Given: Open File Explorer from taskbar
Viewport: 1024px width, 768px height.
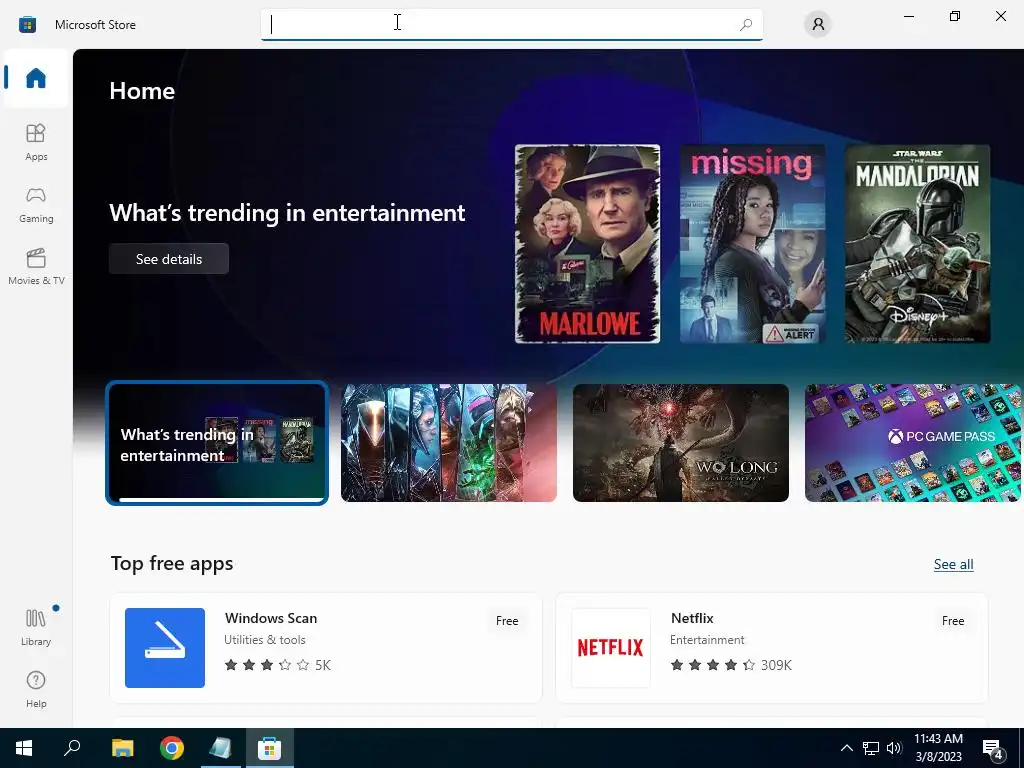Looking at the screenshot, I should click(123, 748).
